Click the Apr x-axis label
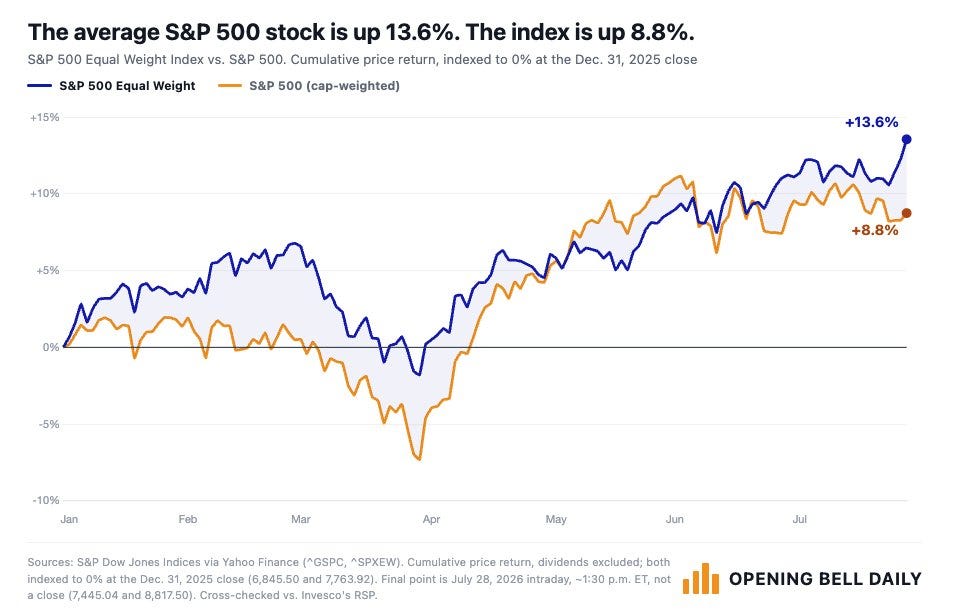 (x=431, y=519)
